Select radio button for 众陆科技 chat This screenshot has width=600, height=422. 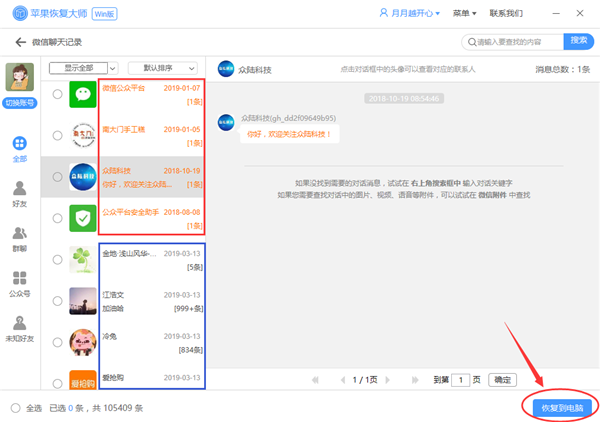(57, 177)
